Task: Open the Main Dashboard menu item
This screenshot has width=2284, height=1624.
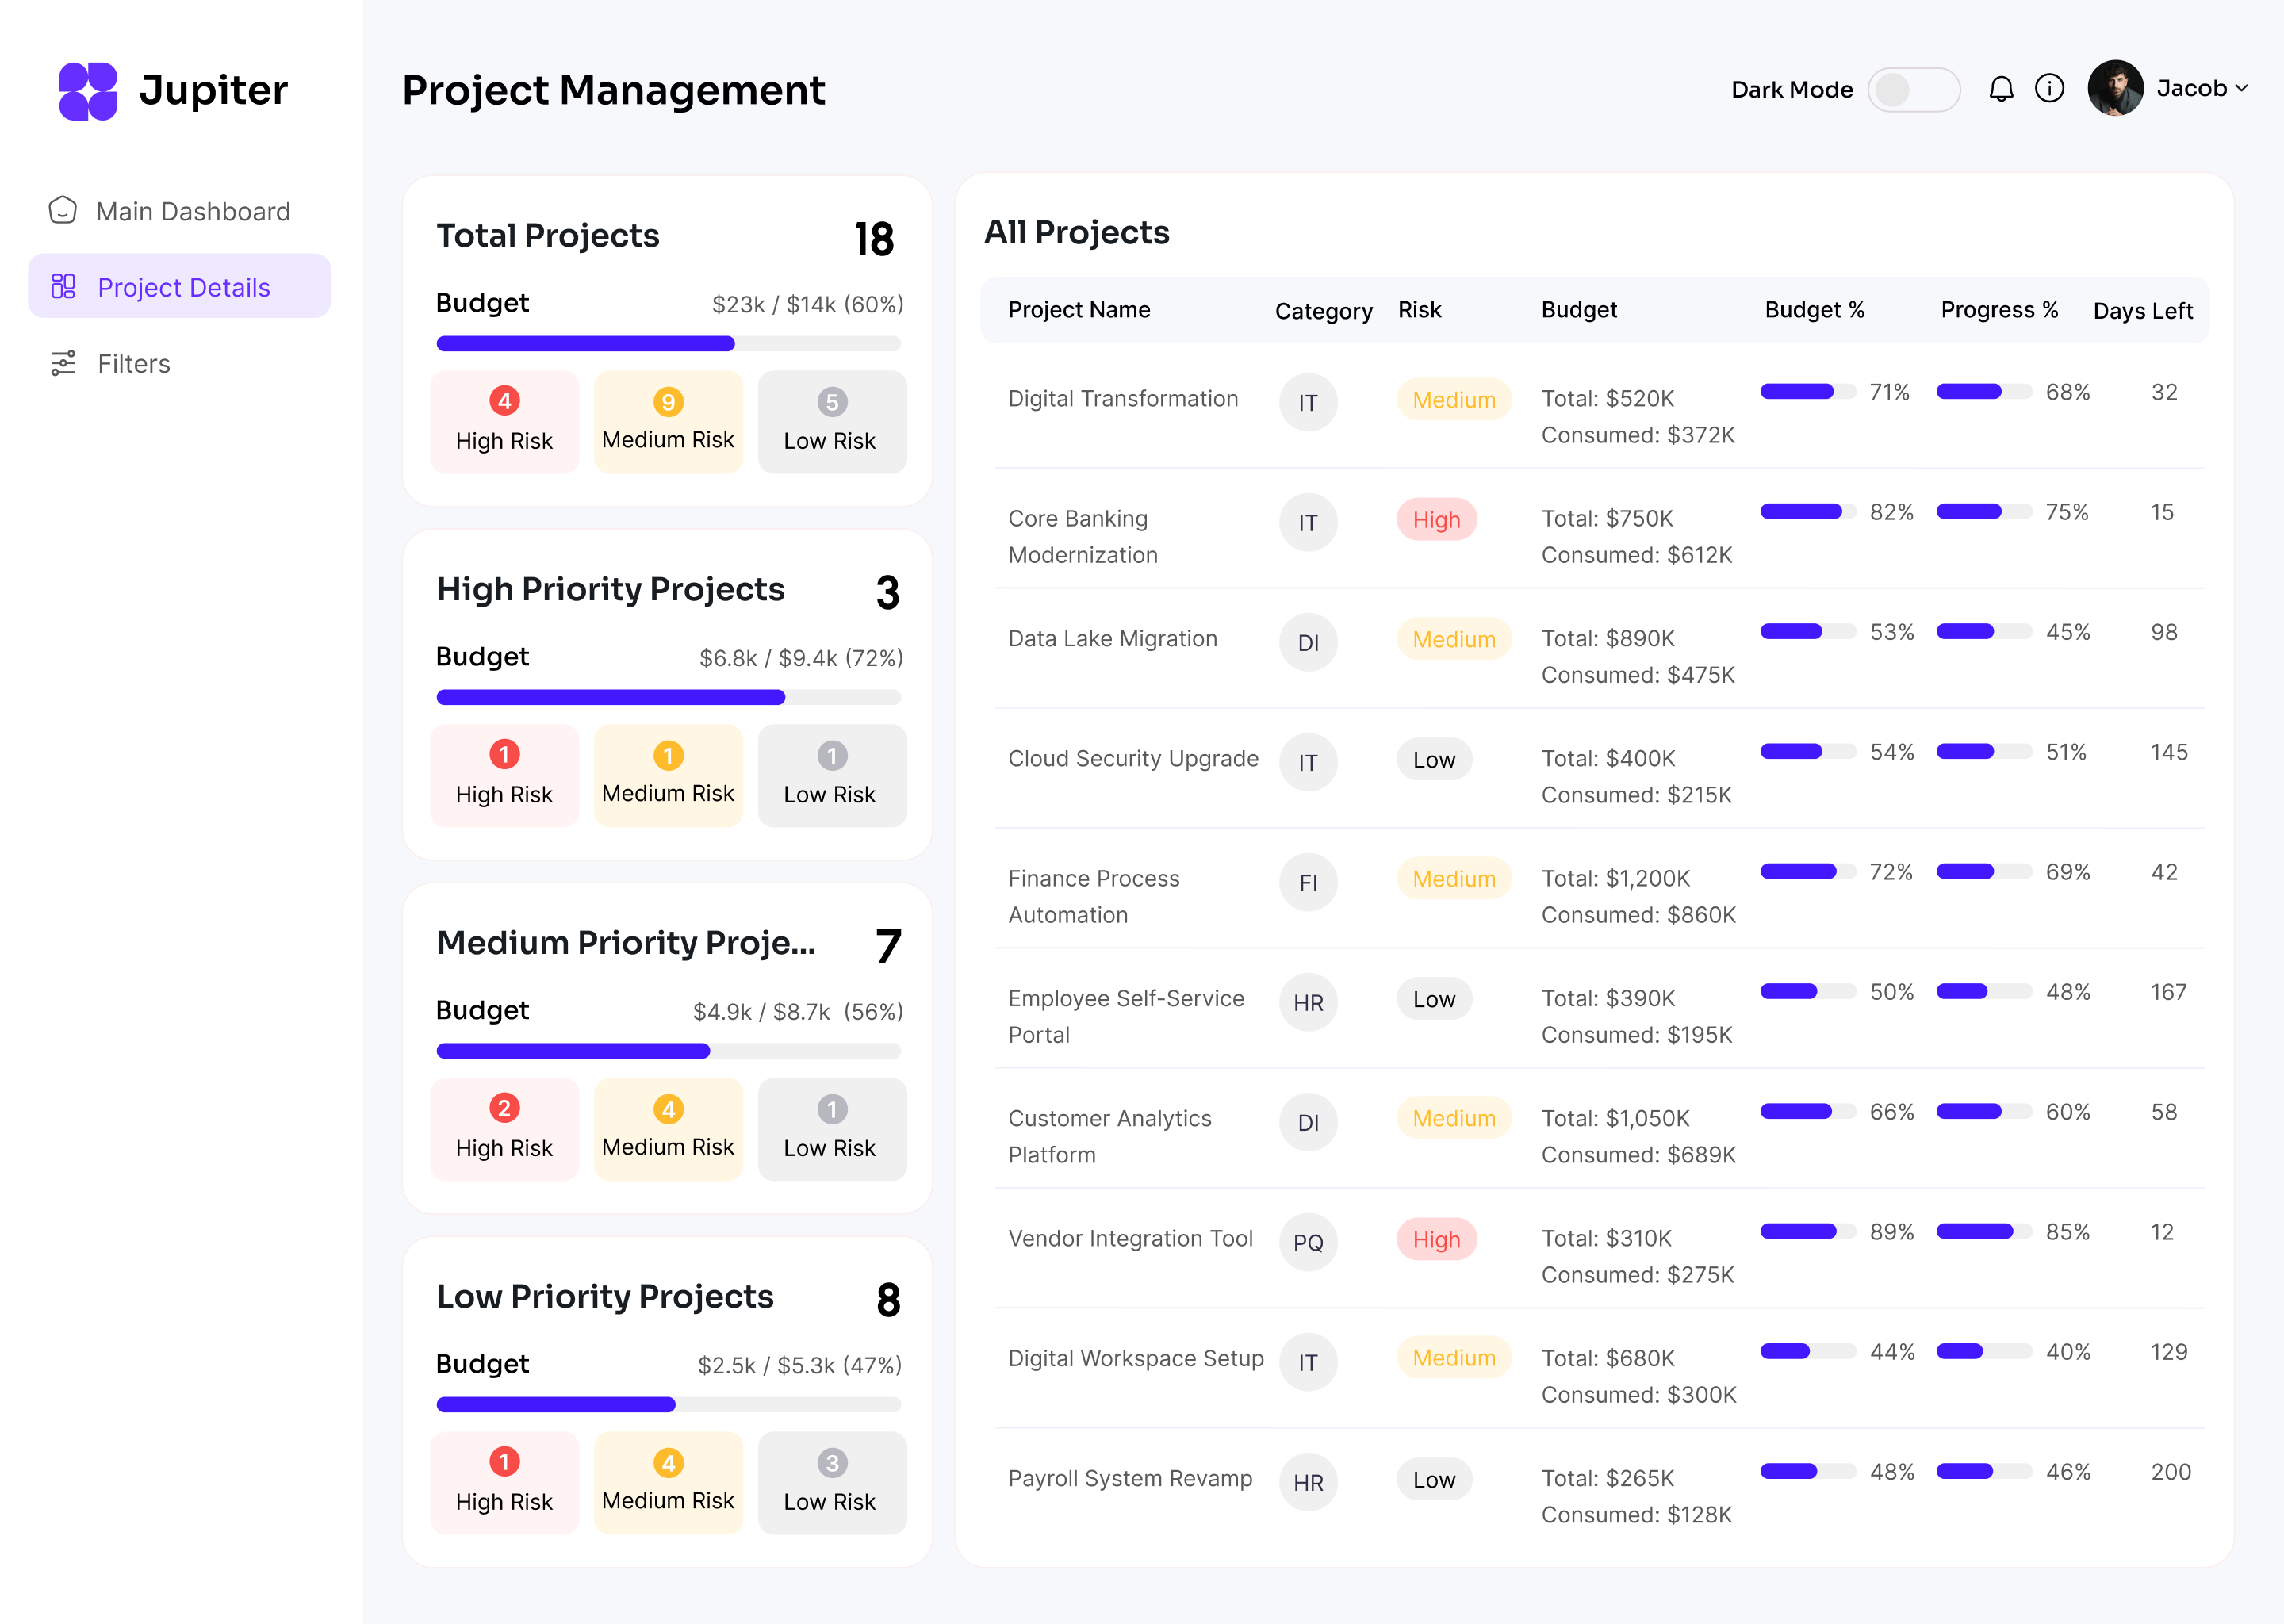Action: pos(193,212)
